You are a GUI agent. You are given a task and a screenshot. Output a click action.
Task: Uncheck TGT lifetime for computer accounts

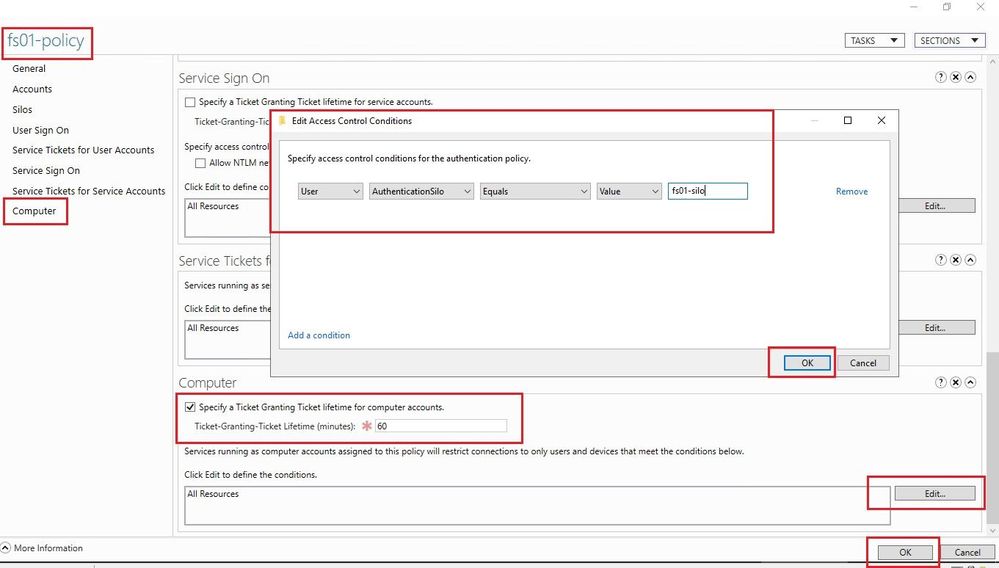190,408
